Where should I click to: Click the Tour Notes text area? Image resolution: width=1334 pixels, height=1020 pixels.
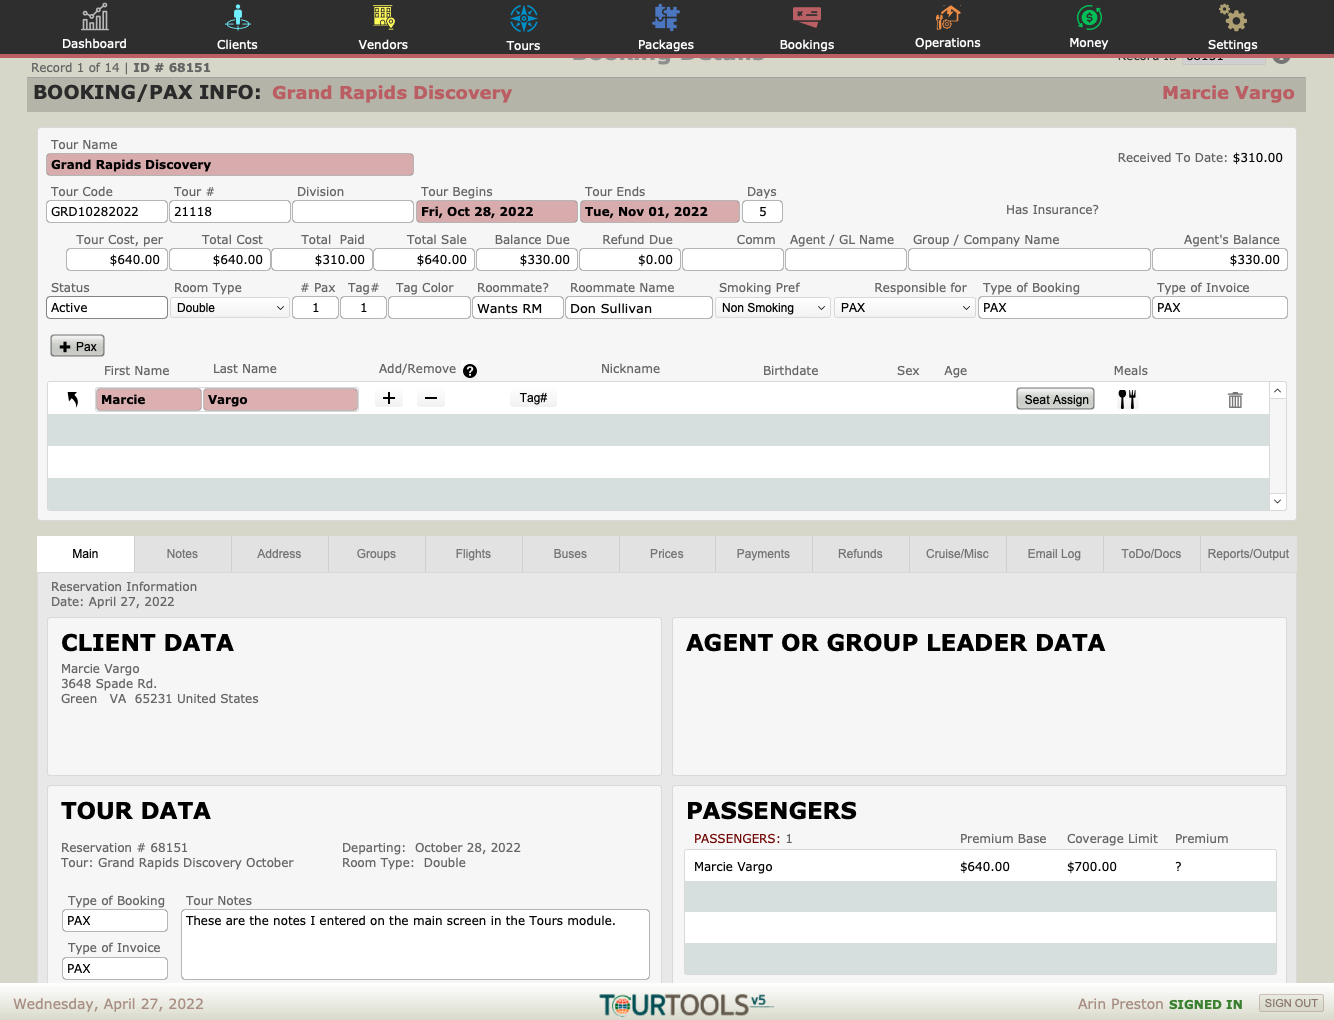click(x=415, y=944)
